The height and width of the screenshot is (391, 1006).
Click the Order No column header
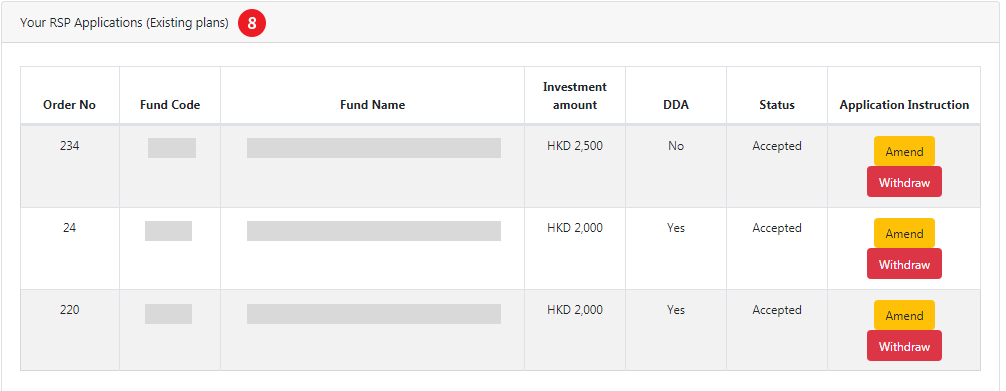(x=69, y=105)
